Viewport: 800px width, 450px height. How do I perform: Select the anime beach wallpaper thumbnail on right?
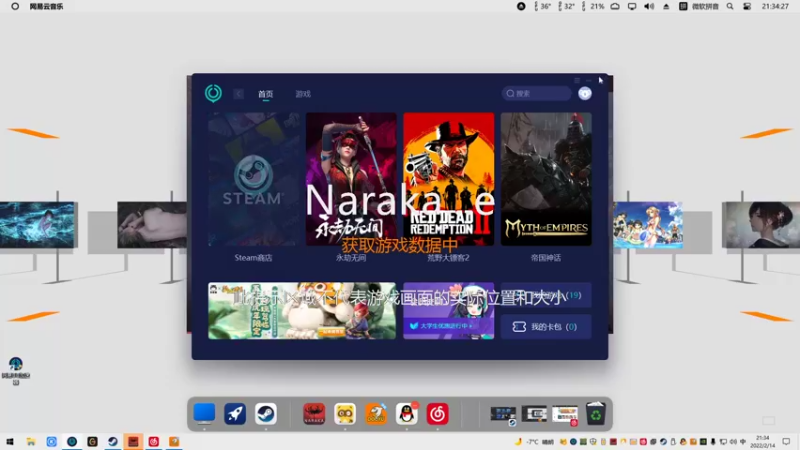click(x=648, y=225)
